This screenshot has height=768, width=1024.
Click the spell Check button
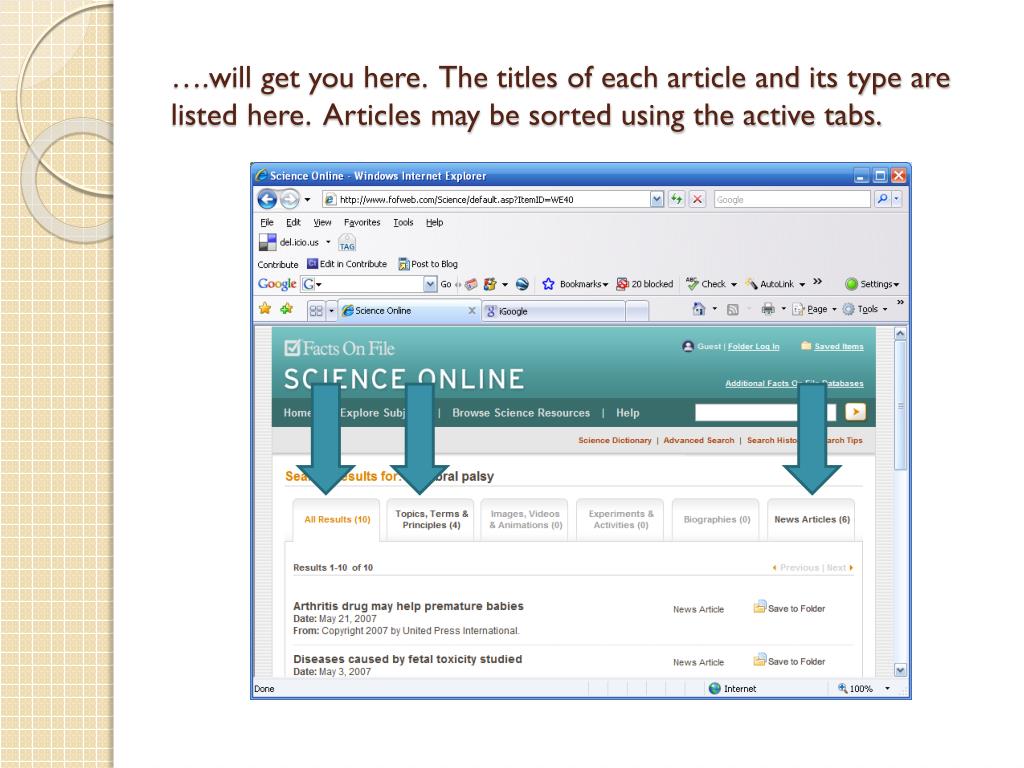pyautogui.click(x=711, y=284)
